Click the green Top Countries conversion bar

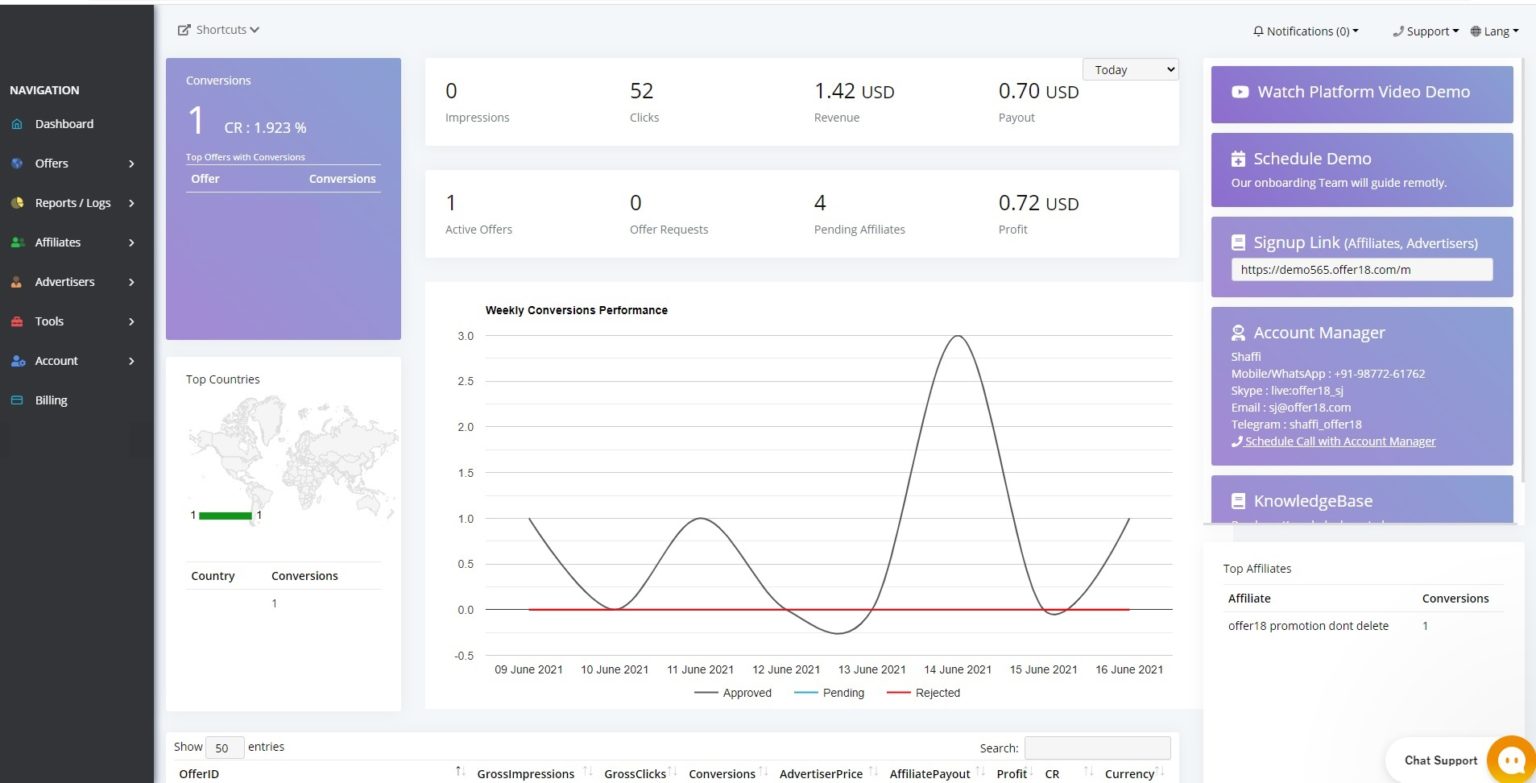(x=224, y=516)
